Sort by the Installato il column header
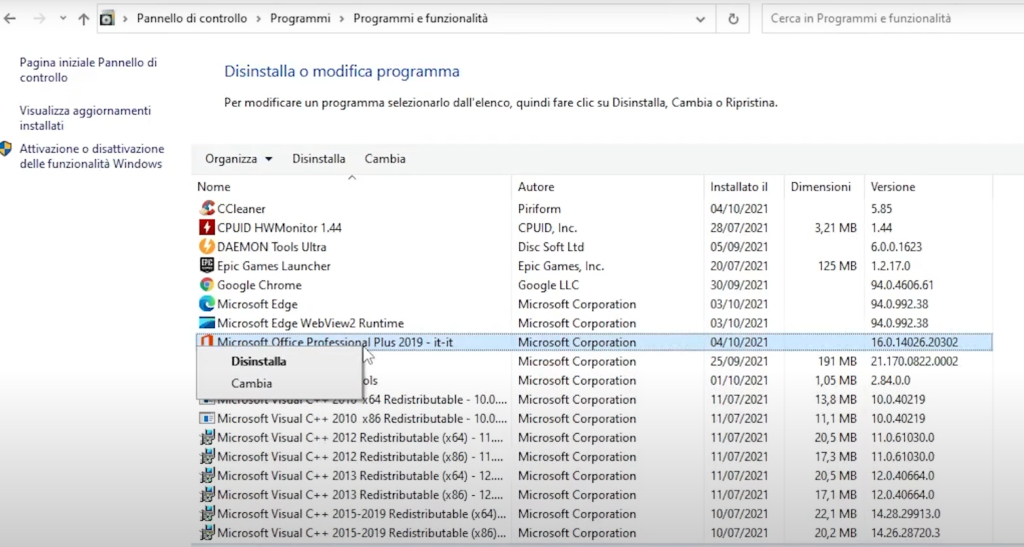The height and width of the screenshot is (547, 1024). click(x=744, y=187)
